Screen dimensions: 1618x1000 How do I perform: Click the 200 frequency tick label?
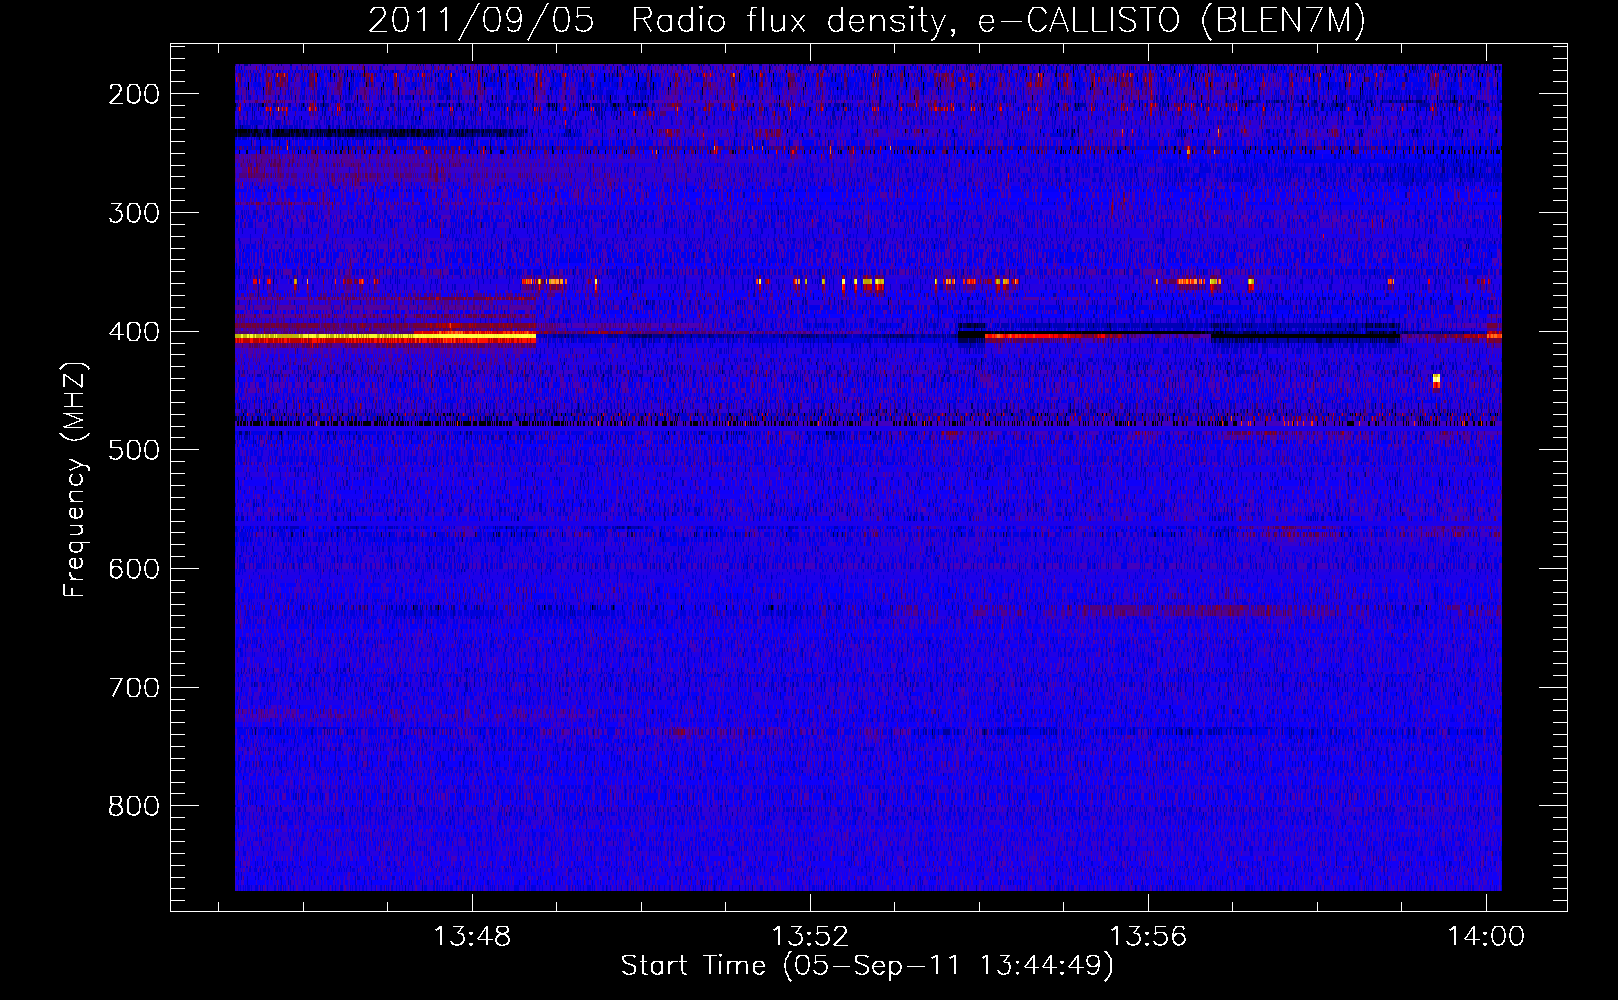[x=134, y=94]
